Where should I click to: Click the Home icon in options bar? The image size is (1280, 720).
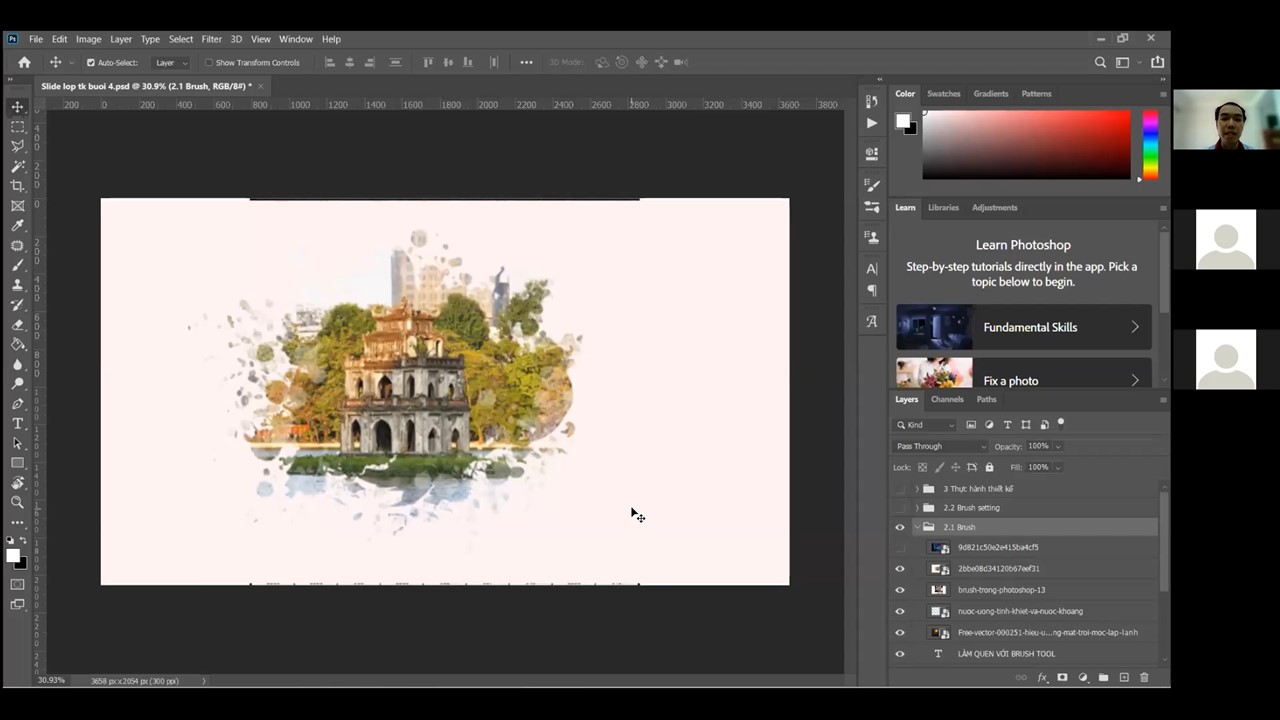click(25, 62)
